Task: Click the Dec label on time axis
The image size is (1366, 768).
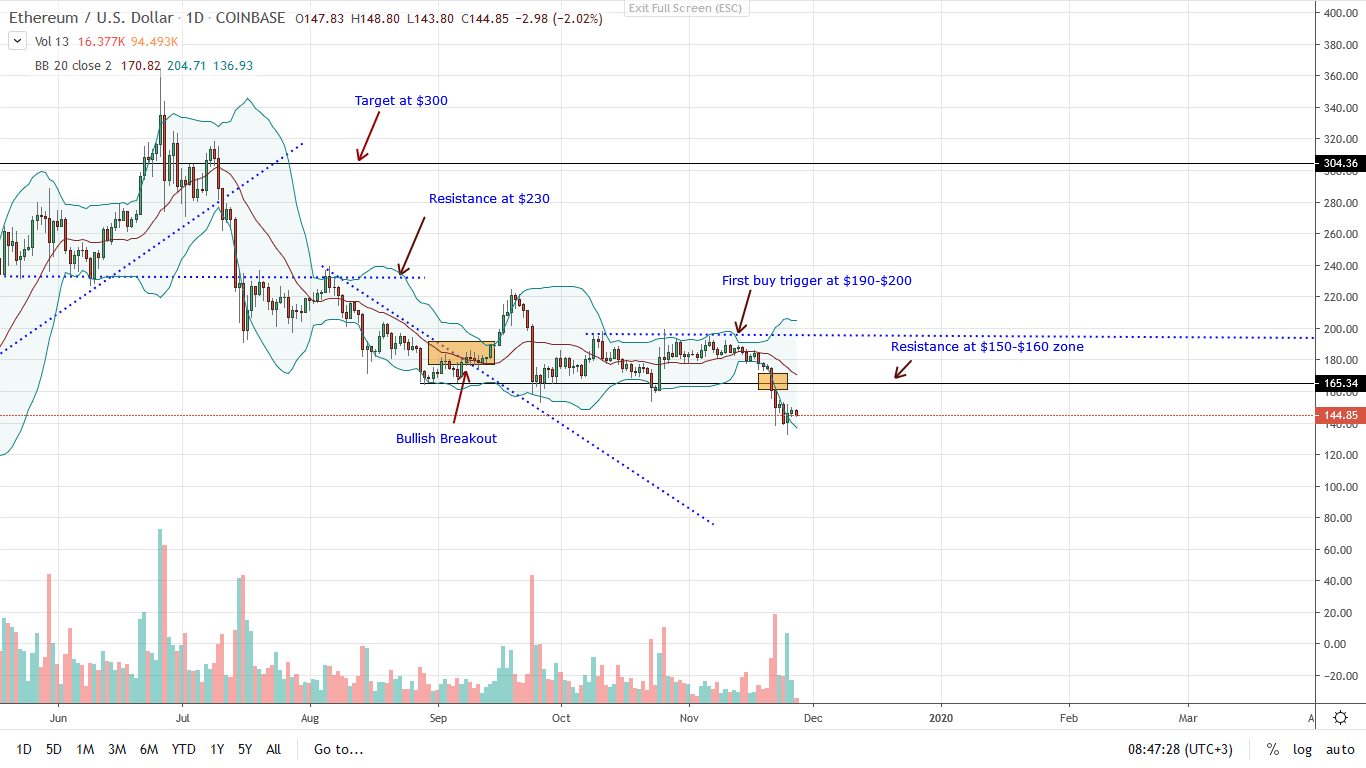Action: [812, 717]
